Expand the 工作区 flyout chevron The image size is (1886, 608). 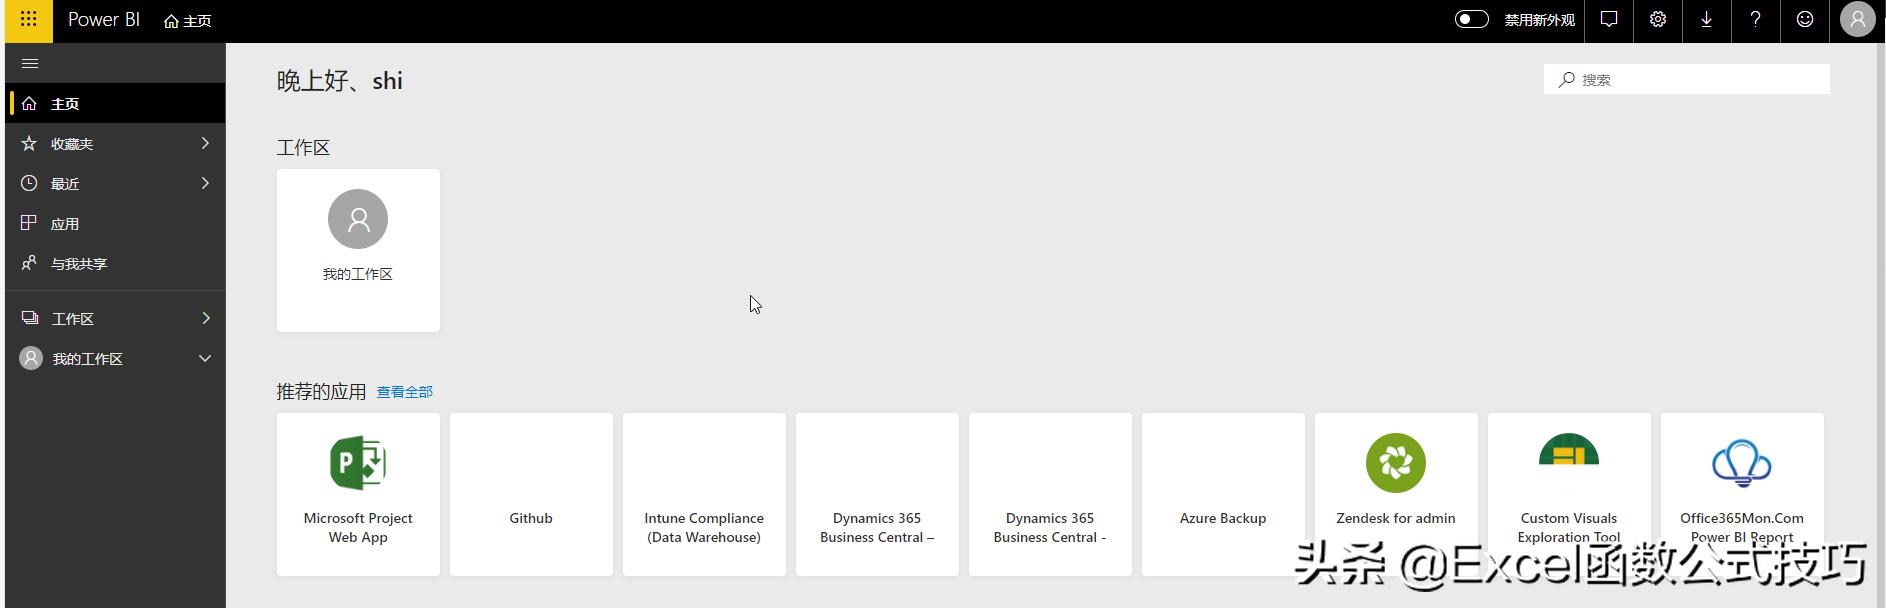point(205,318)
